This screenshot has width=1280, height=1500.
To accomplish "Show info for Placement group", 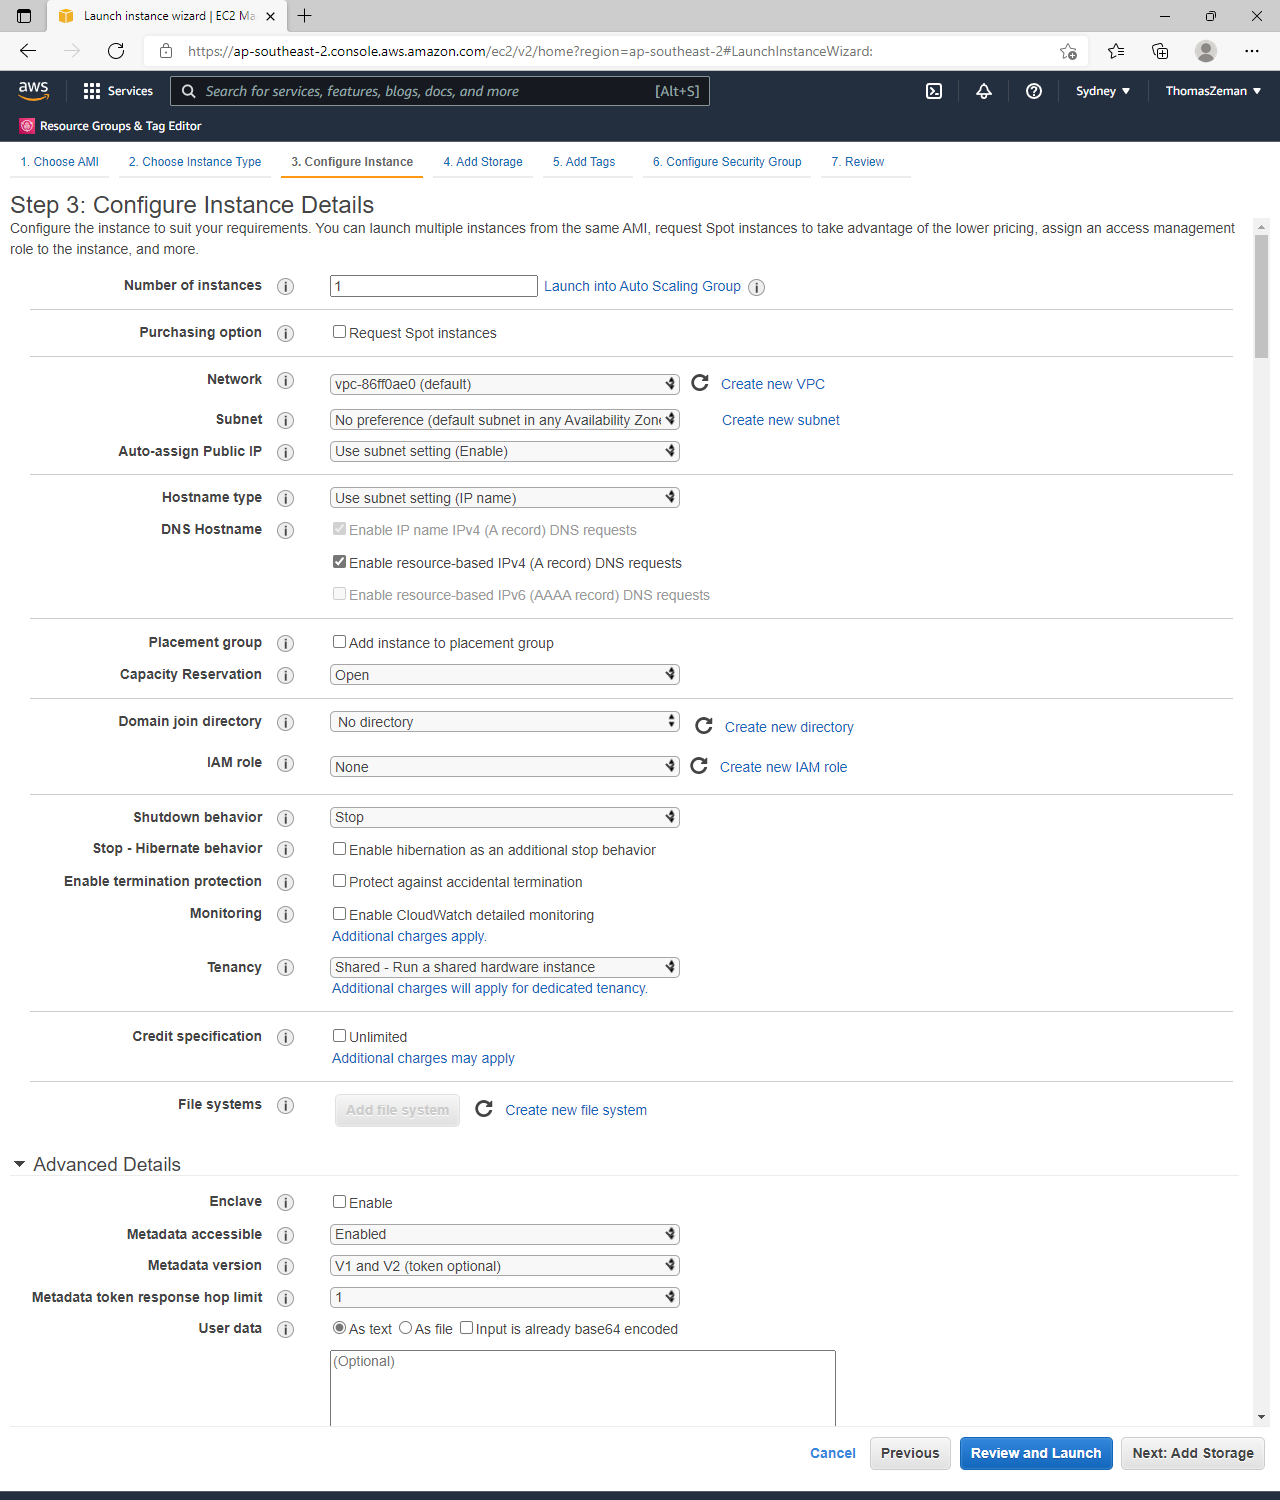I will (x=286, y=643).
